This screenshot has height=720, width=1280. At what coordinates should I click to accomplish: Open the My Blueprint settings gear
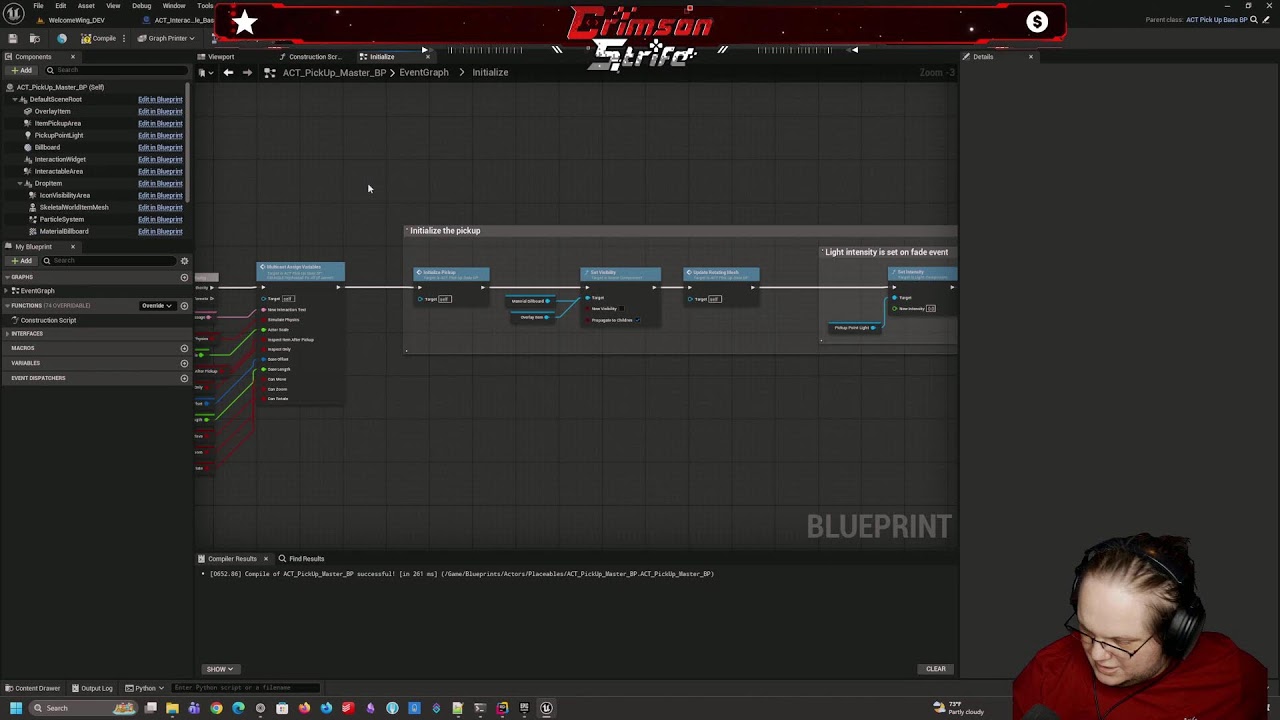(x=184, y=260)
